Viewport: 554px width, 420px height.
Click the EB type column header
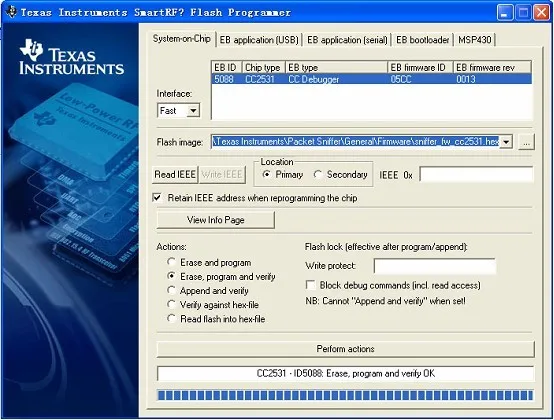tap(336, 67)
